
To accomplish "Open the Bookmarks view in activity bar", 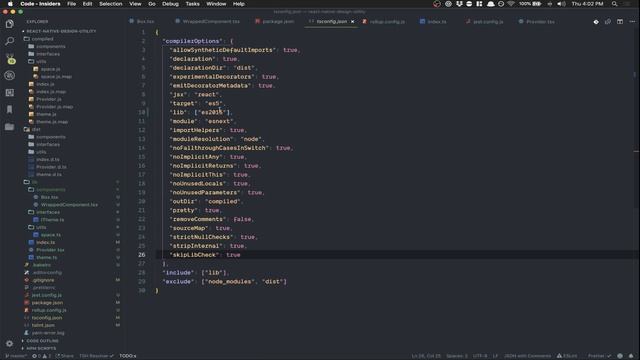I will pyautogui.click(x=9, y=109).
